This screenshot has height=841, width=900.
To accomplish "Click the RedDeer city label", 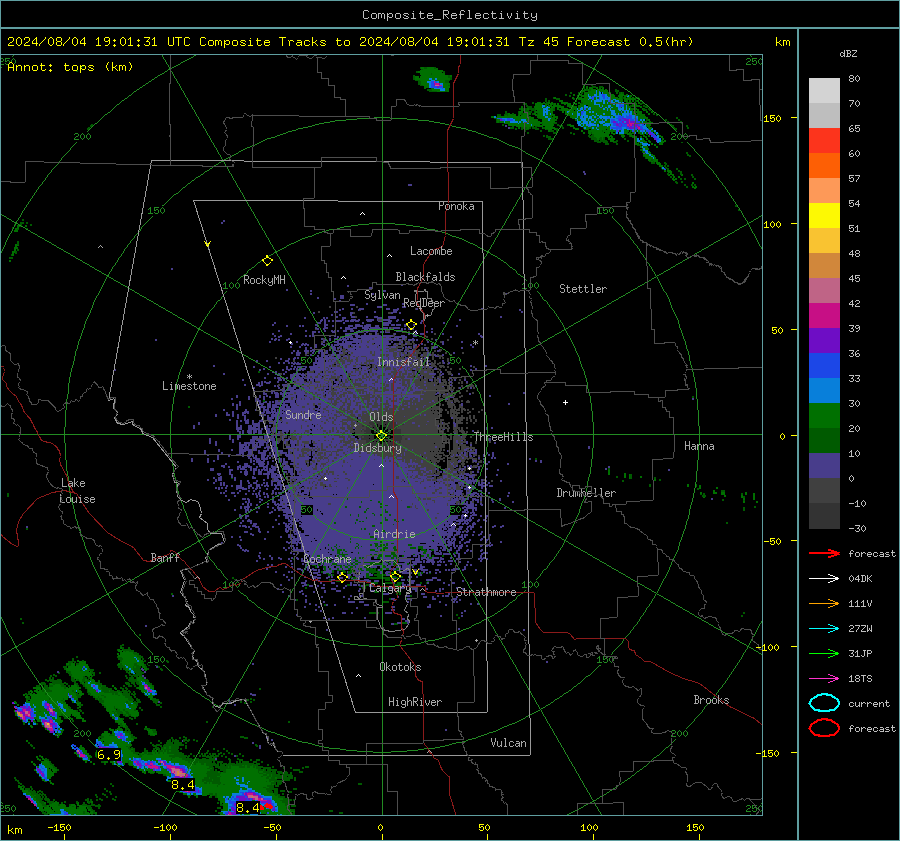I will pyautogui.click(x=424, y=303).
